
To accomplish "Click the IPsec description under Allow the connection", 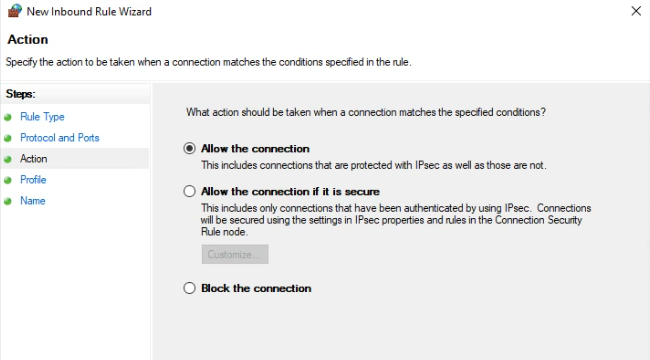I will click(374, 165).
